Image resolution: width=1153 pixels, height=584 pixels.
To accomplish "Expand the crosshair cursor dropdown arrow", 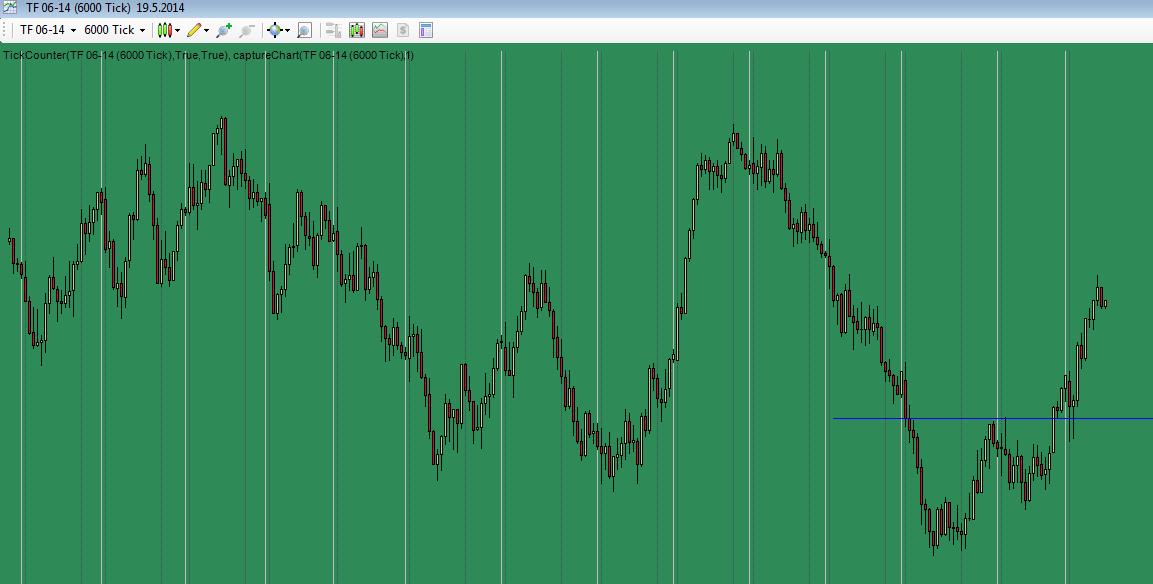I will click(x=288, y=31).
